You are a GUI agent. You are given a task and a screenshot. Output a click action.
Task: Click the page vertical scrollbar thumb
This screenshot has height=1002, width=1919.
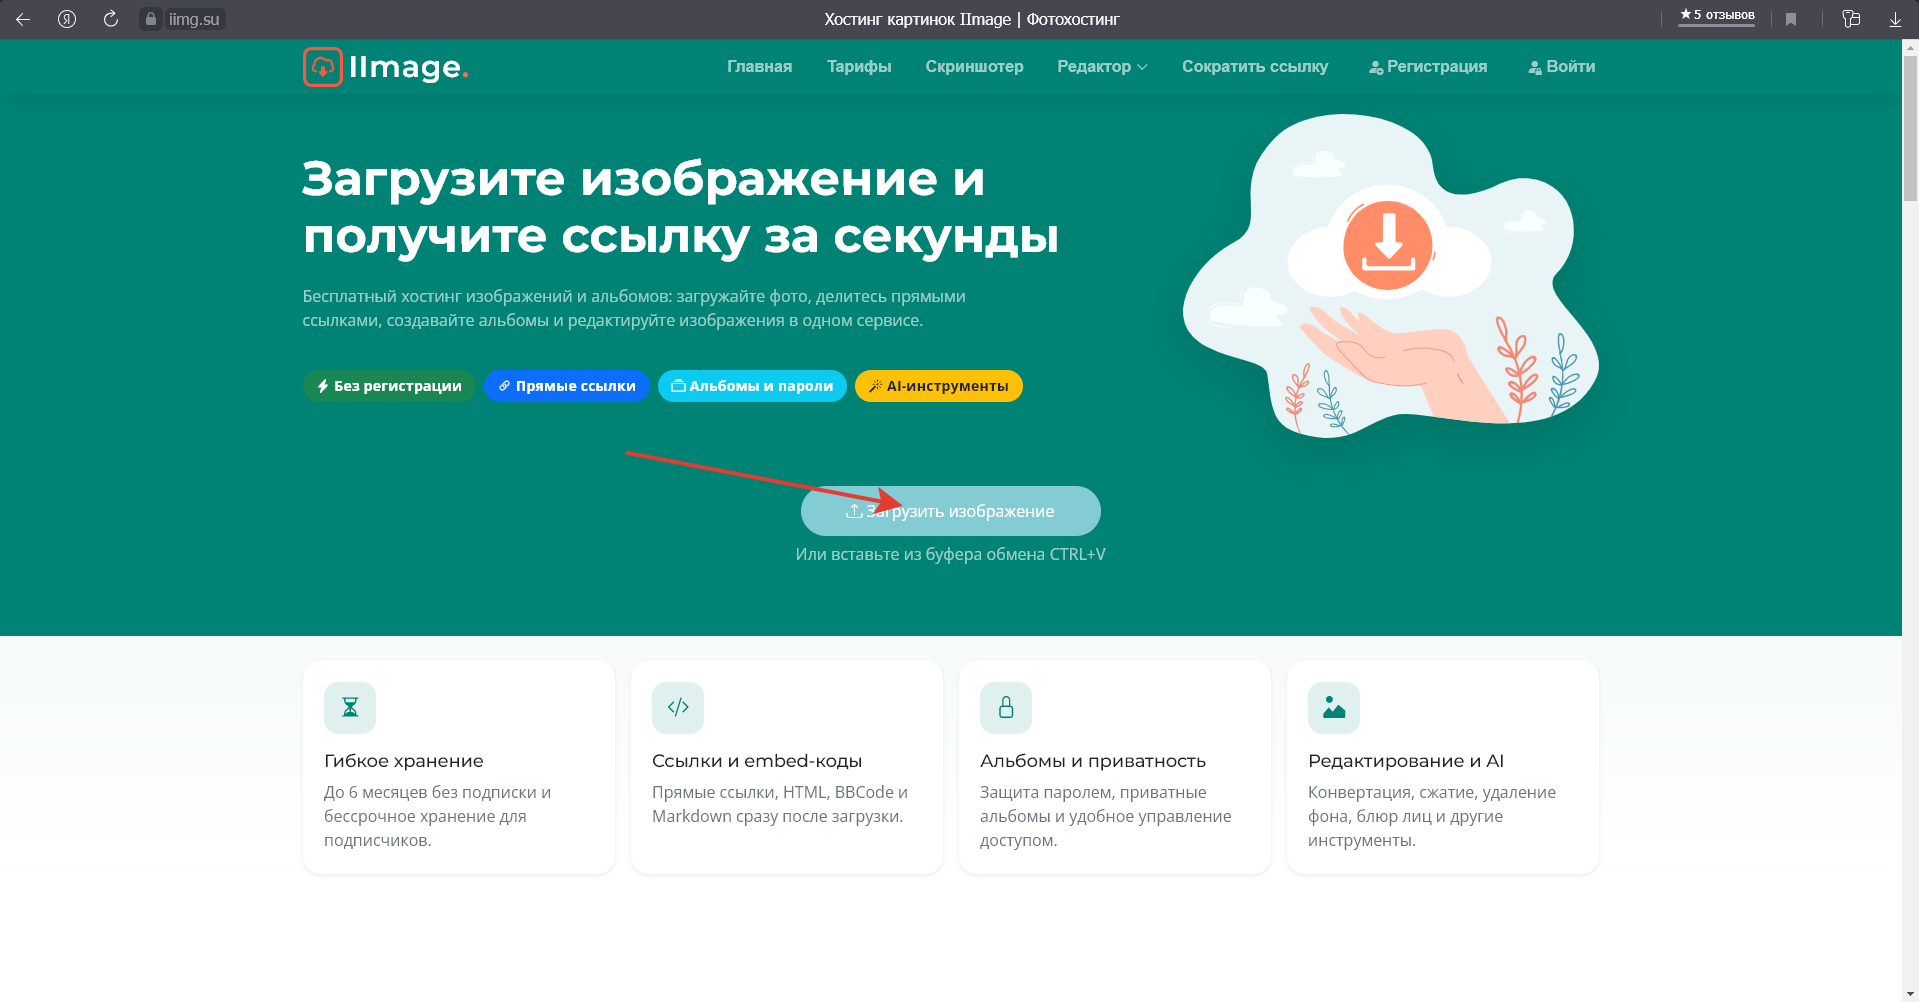(1910, 128)
